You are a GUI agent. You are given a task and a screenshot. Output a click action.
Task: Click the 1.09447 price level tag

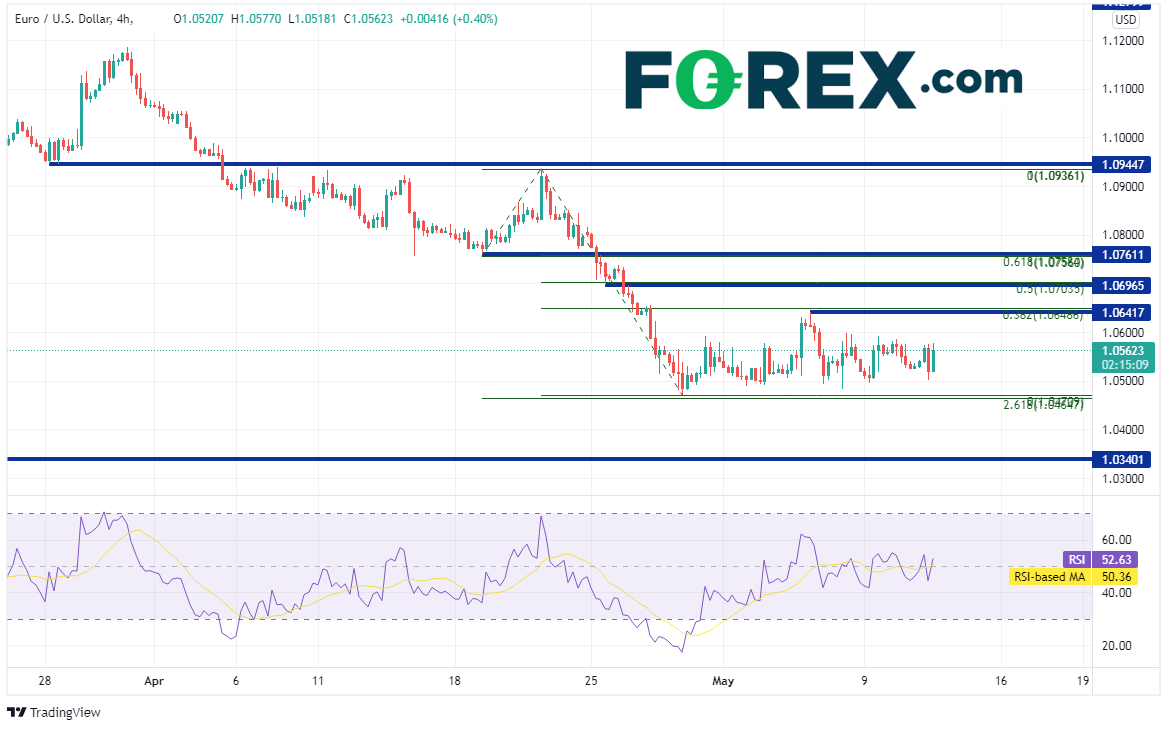[x=1126, y=163]
